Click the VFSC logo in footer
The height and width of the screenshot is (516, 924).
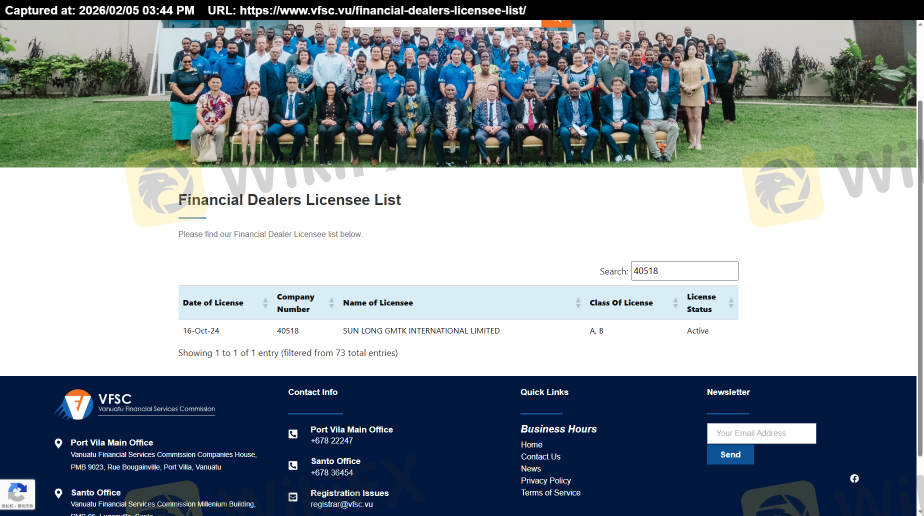click(x=134, y=405)
